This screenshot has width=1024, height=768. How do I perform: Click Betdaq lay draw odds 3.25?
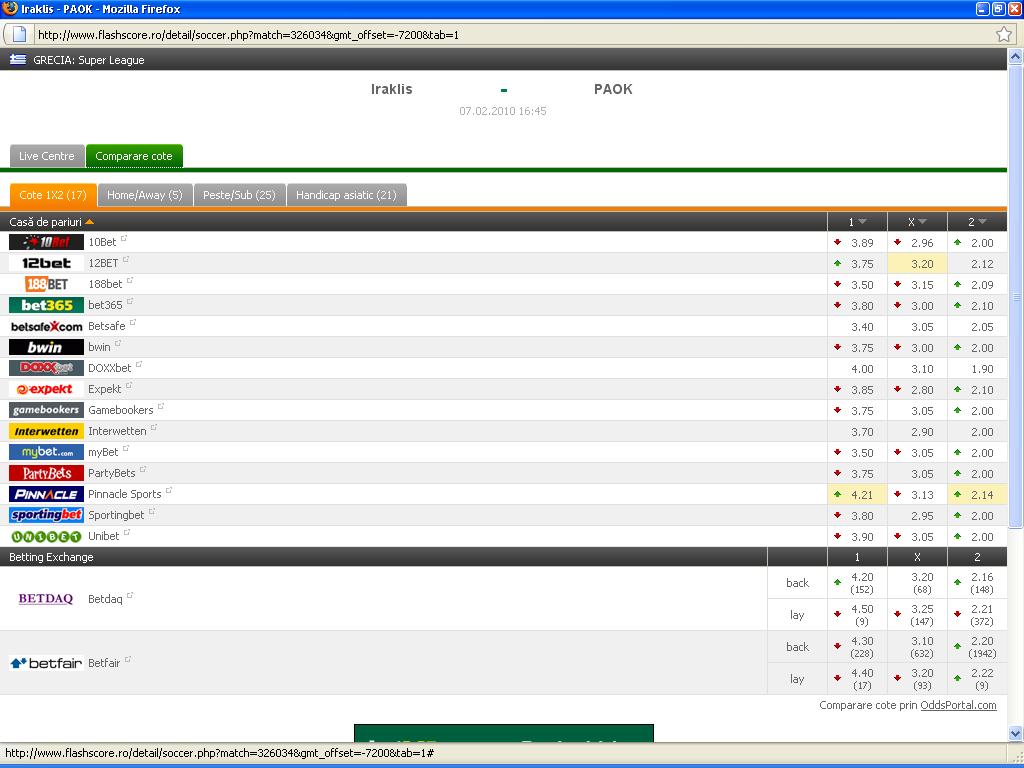click(x=922, y=609)
